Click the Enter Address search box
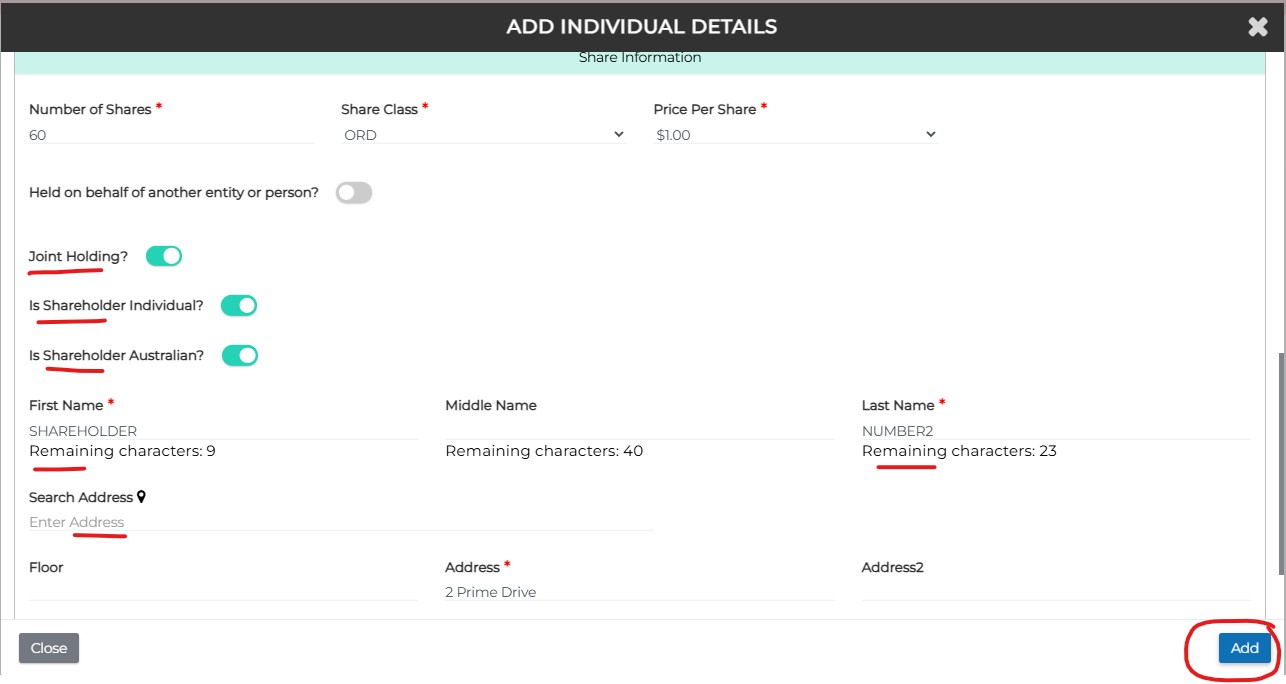Viewport: 1286px width, 684px height. (341, 522)
